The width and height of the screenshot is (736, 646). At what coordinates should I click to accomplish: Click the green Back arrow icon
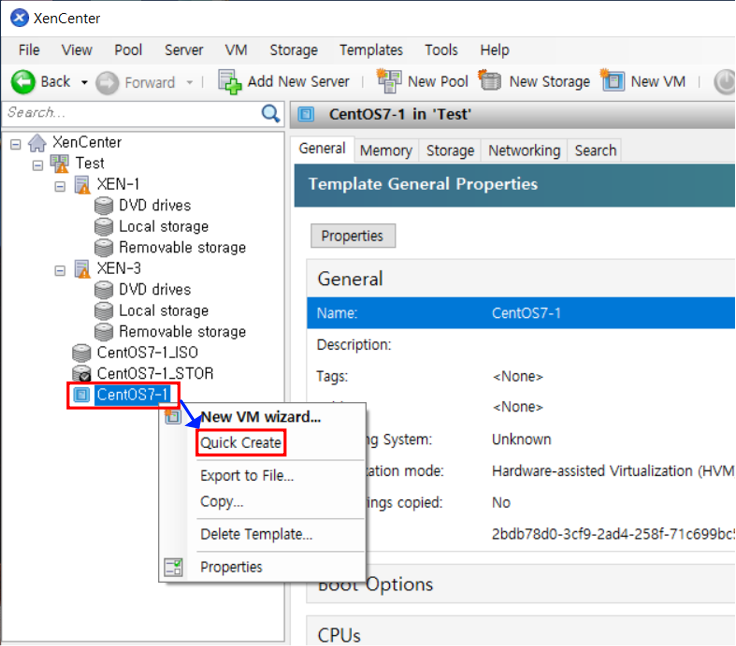coord(23,82)
